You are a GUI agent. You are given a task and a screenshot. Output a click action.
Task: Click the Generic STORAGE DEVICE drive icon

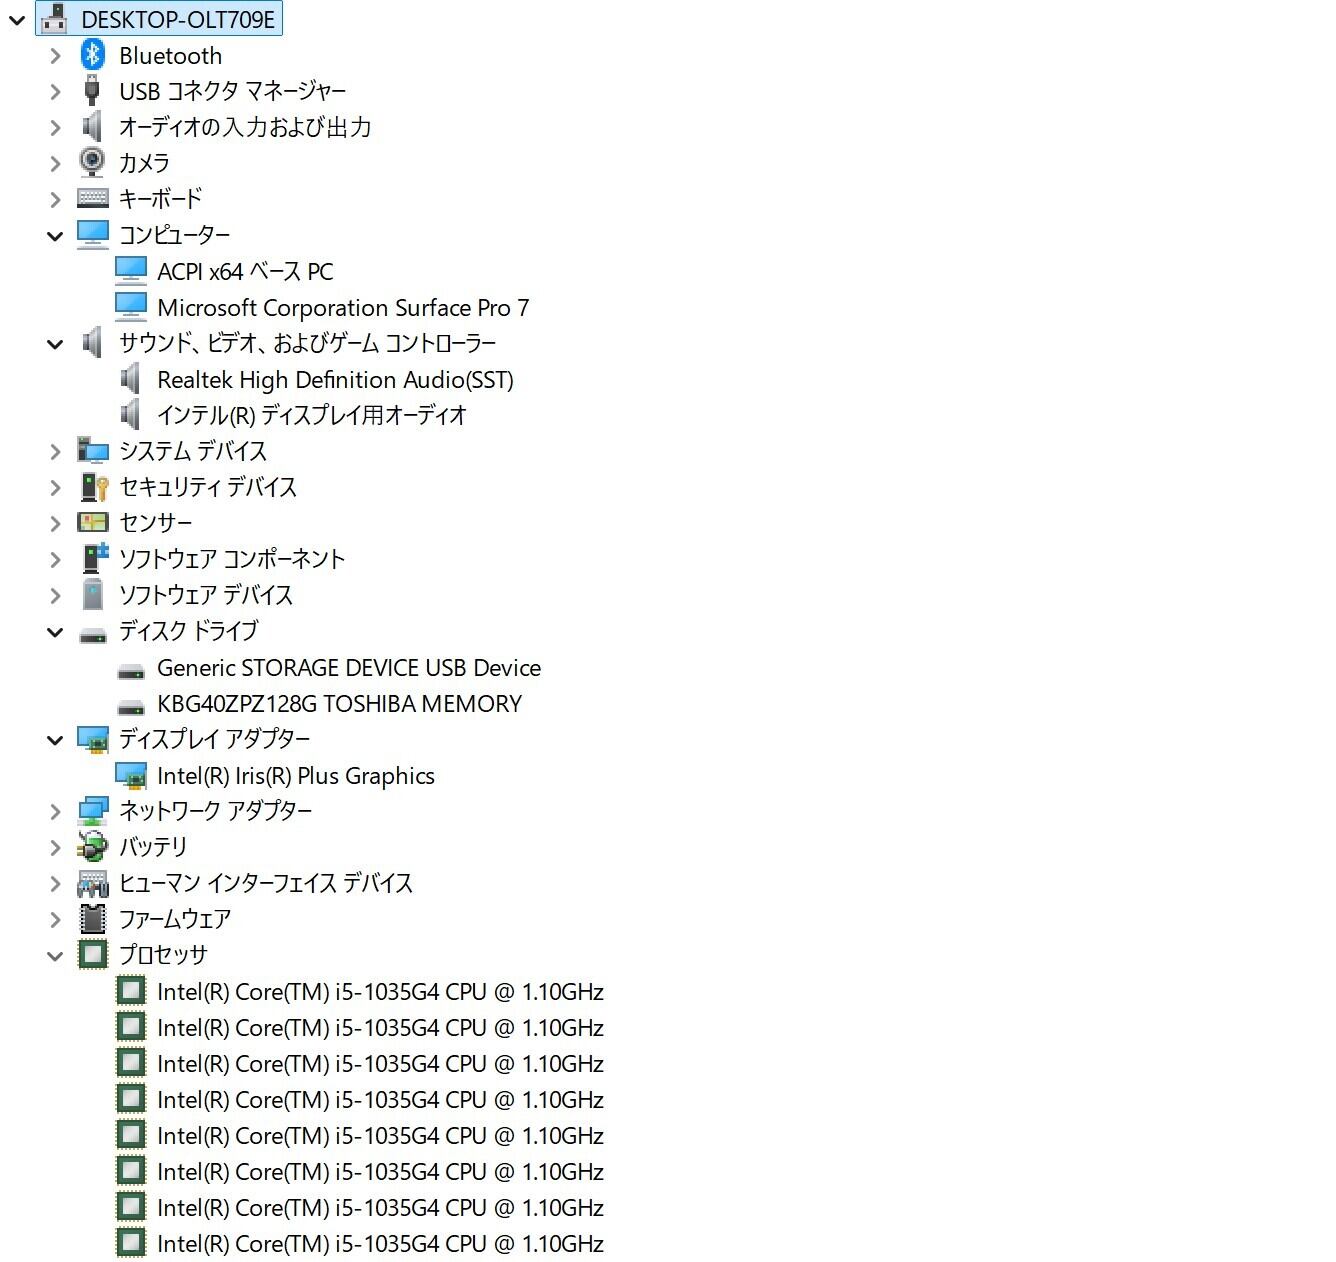[131, 670]
